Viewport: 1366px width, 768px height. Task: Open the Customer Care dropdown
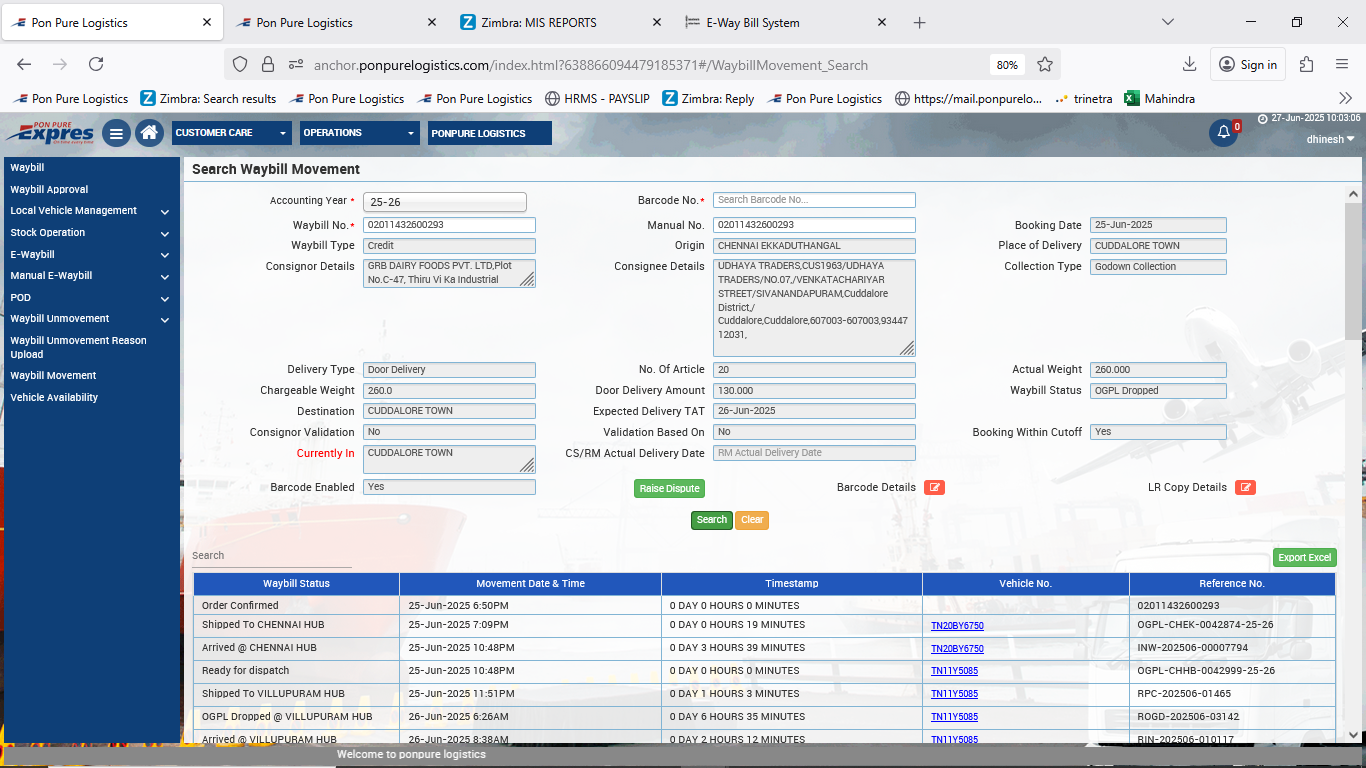[231, 133]
